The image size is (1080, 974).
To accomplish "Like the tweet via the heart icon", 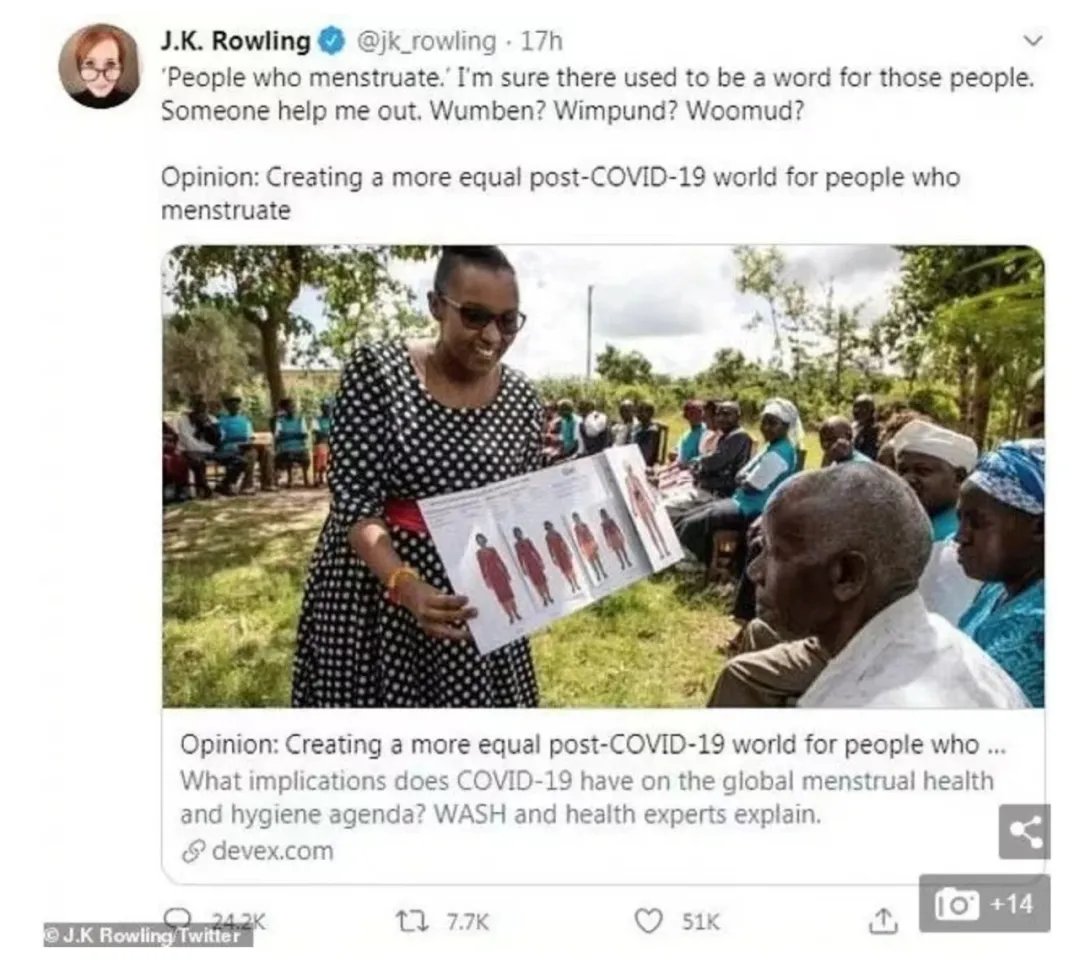I will pos(648,921).
